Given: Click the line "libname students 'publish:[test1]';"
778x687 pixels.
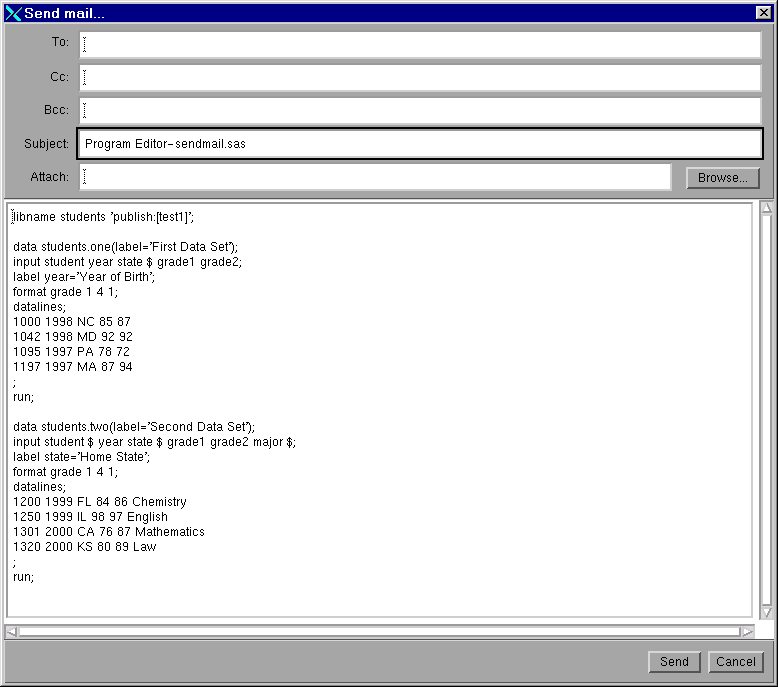Looking at the screenshot, I should tap(103, 217).
